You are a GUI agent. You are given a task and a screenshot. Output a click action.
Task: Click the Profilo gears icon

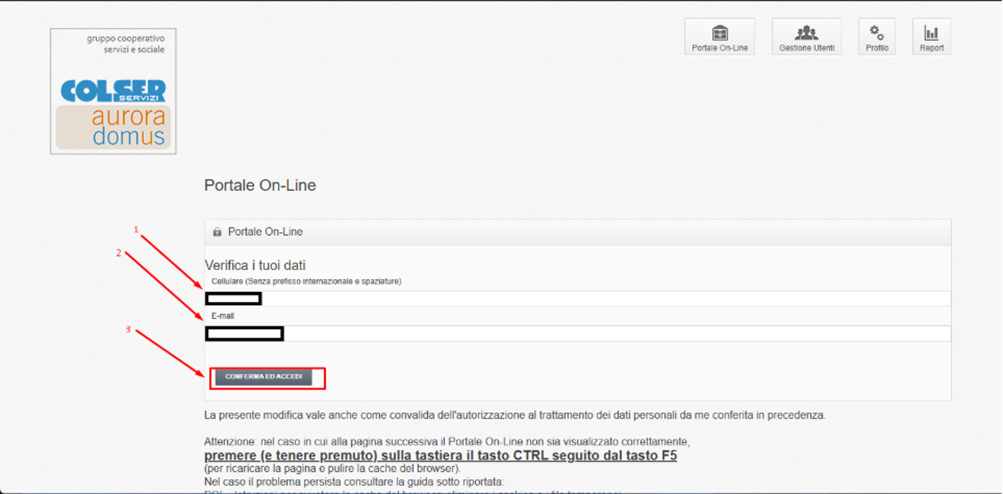(876, 32)
